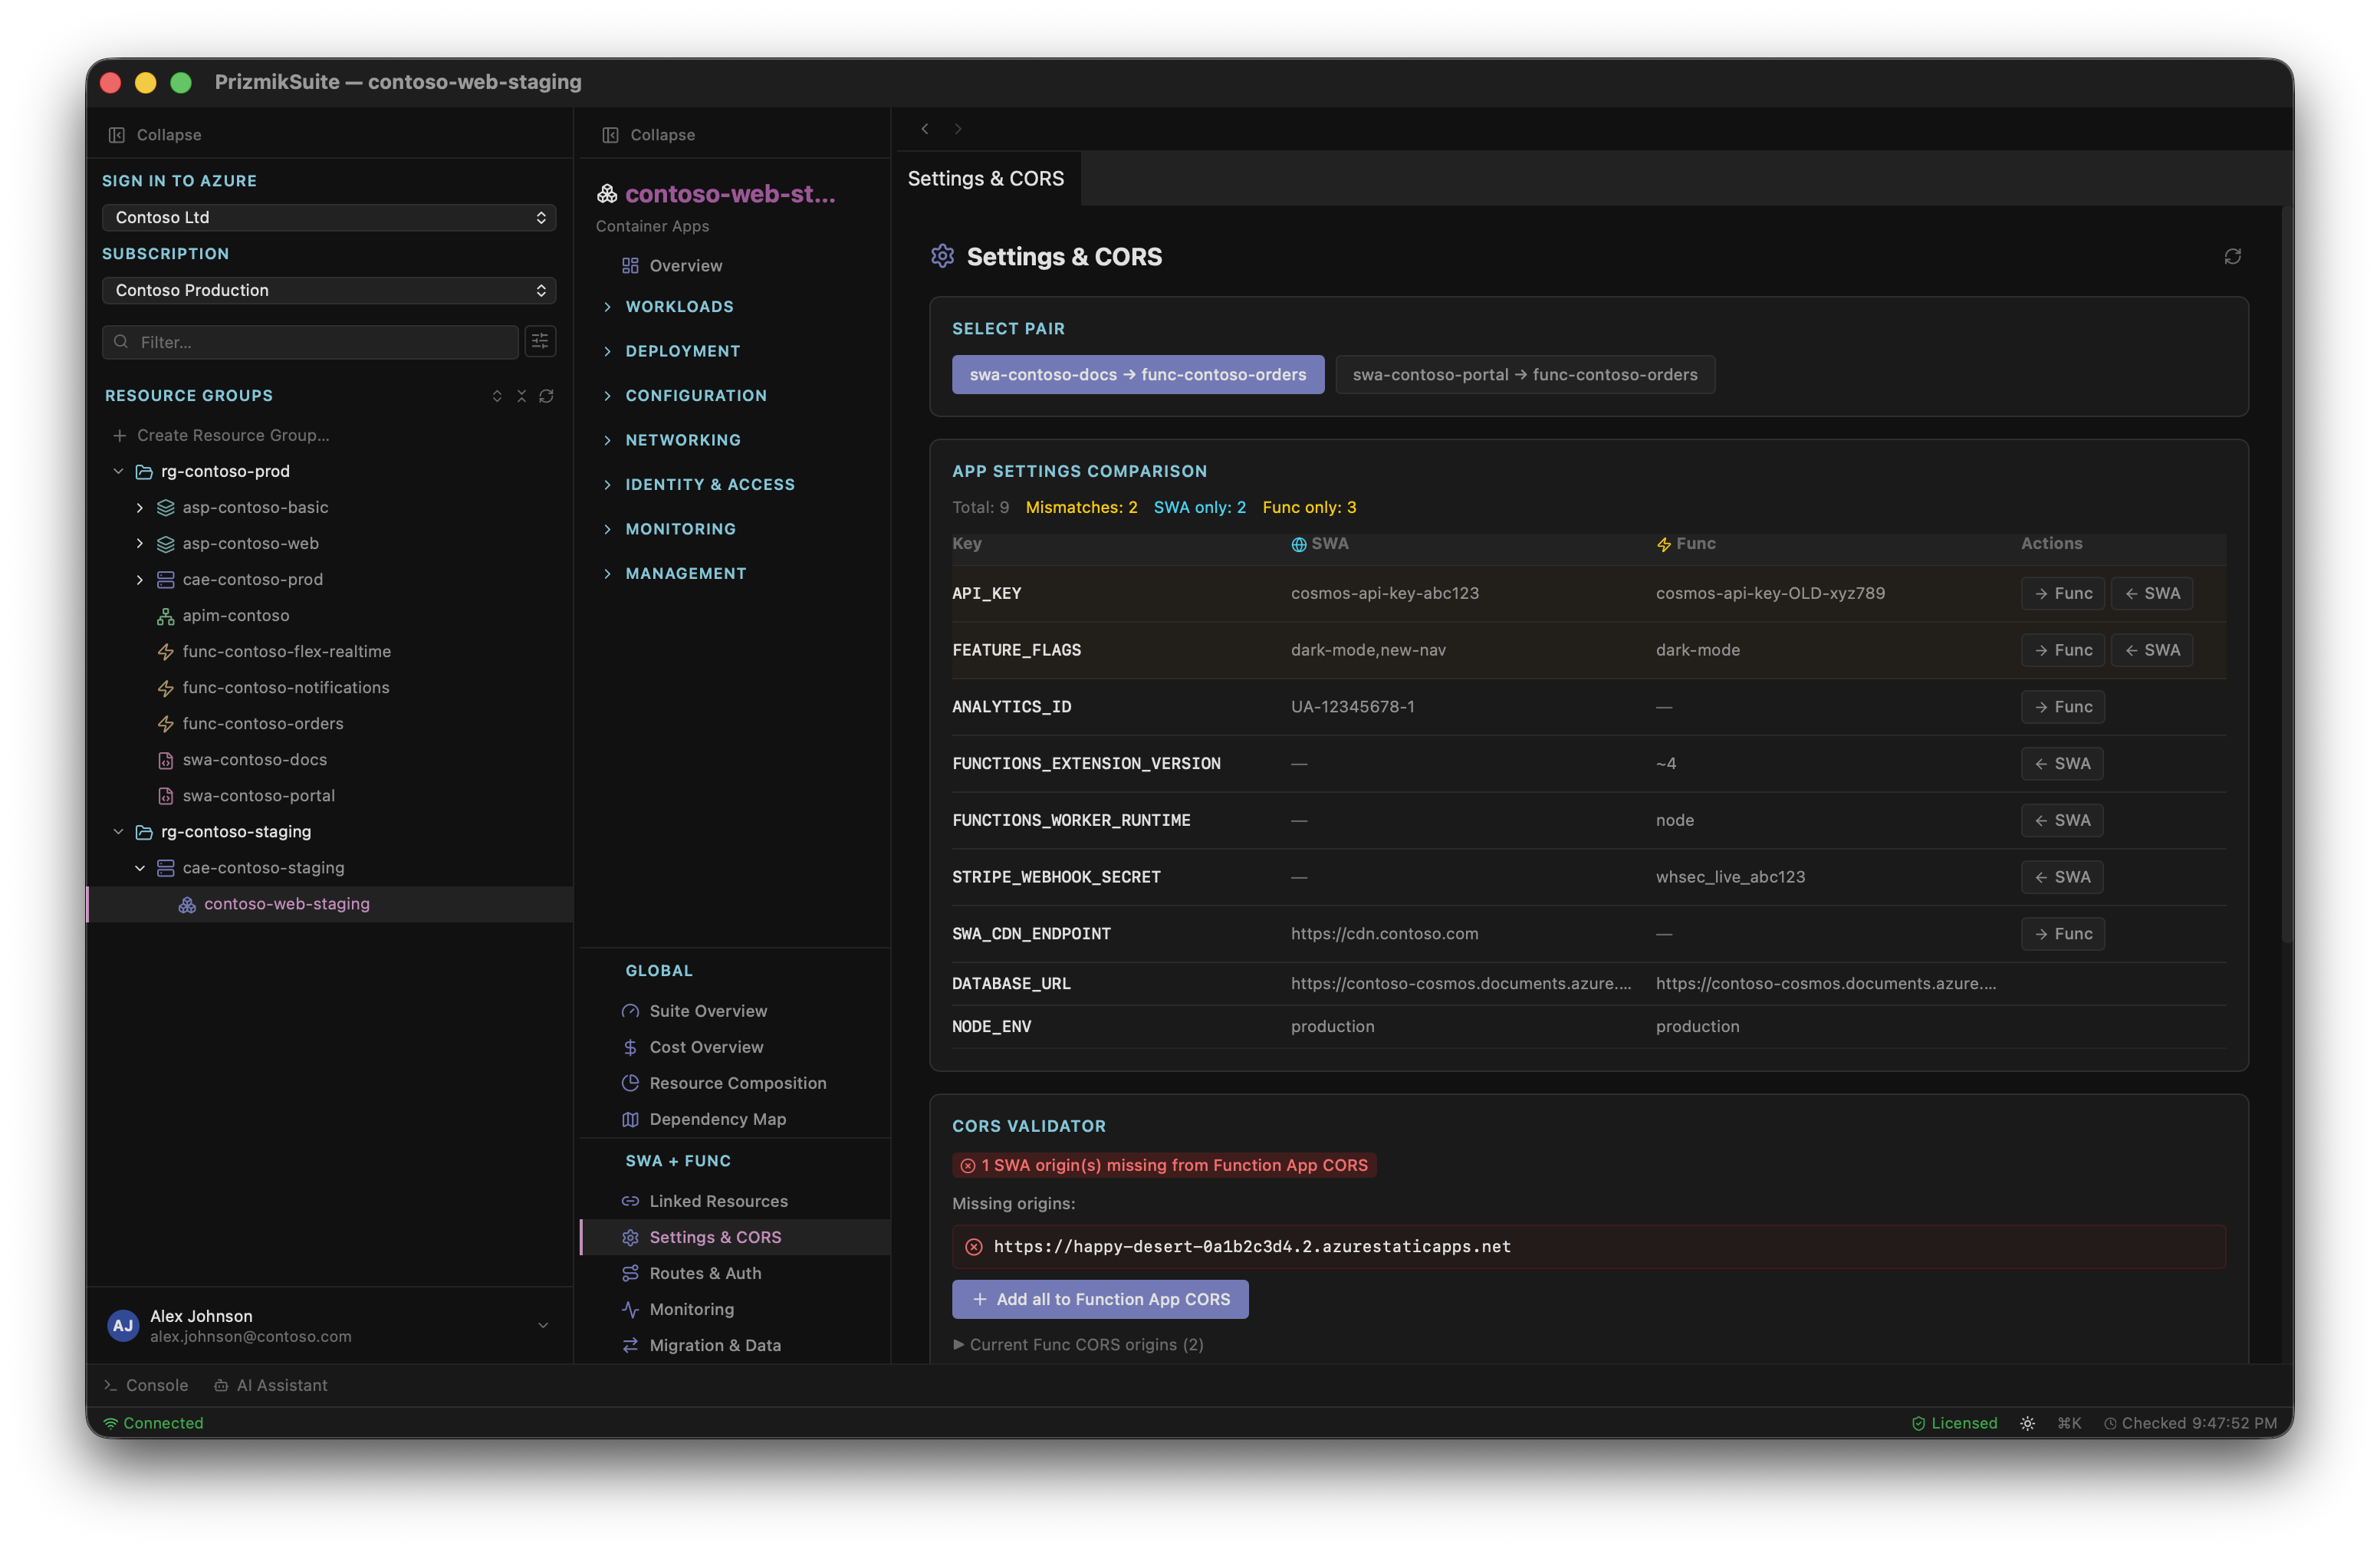Screen dimensions: 2380x1552
Task: Click the back navigation arrow
Action: click(x=925, y=128)
